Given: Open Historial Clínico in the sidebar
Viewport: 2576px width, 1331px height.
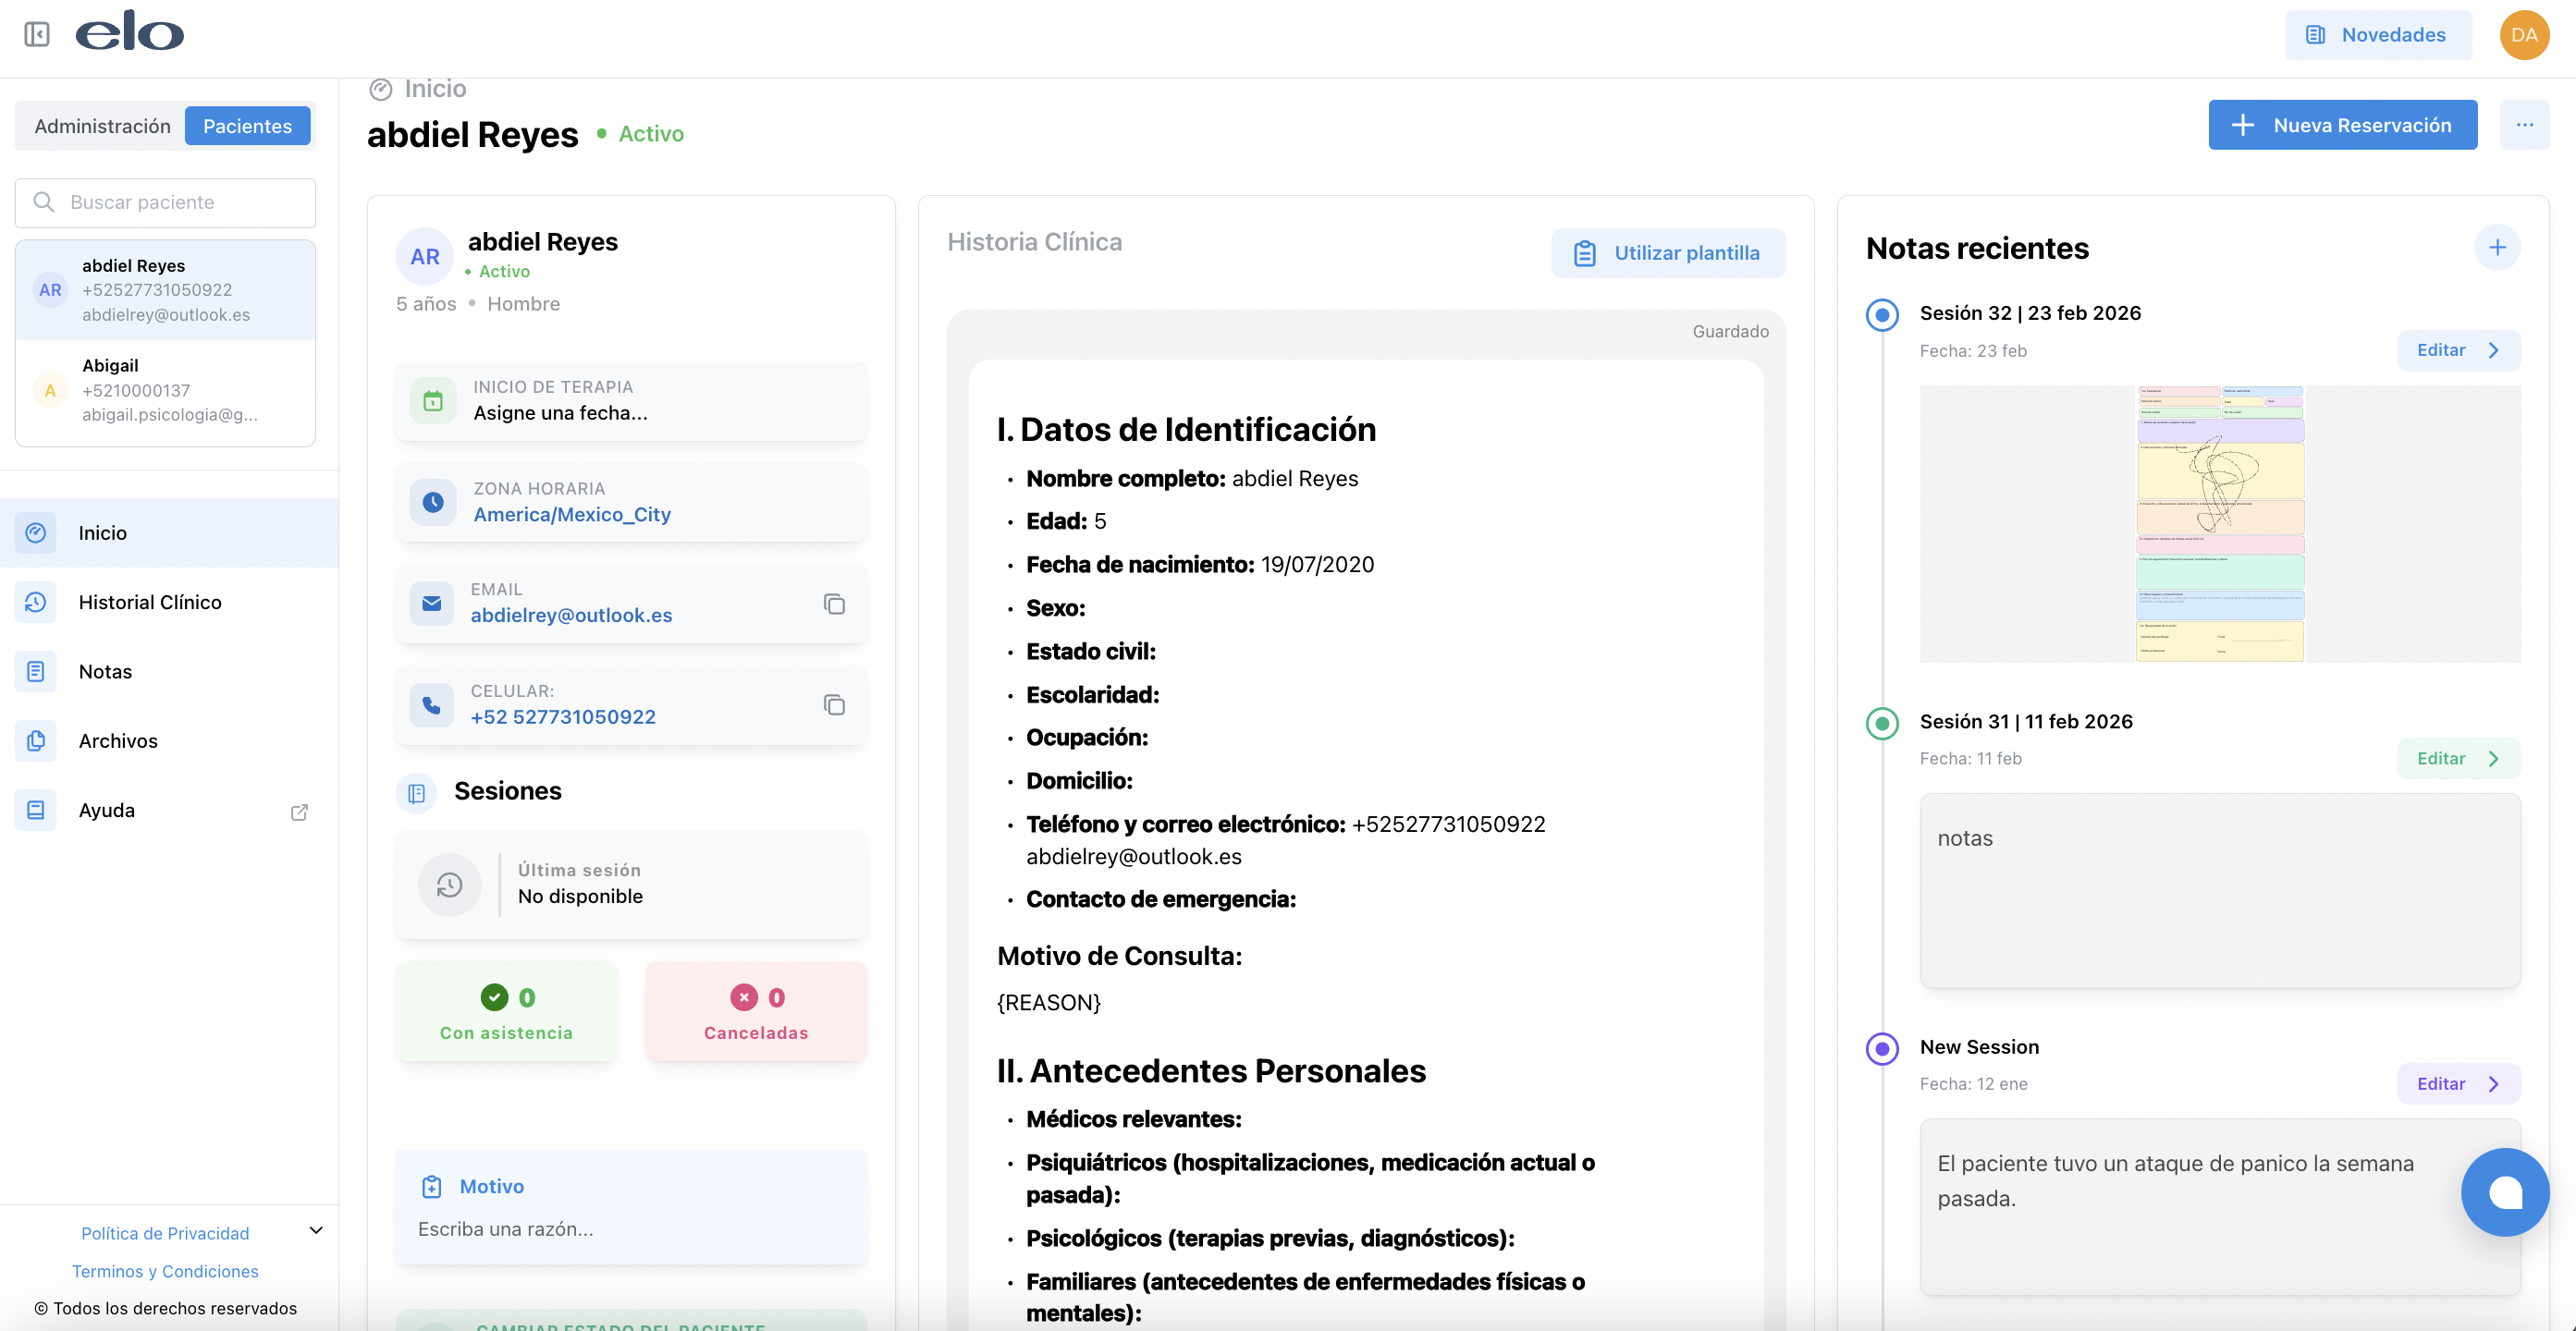Looking at the screenshot, I should [150, 602].
